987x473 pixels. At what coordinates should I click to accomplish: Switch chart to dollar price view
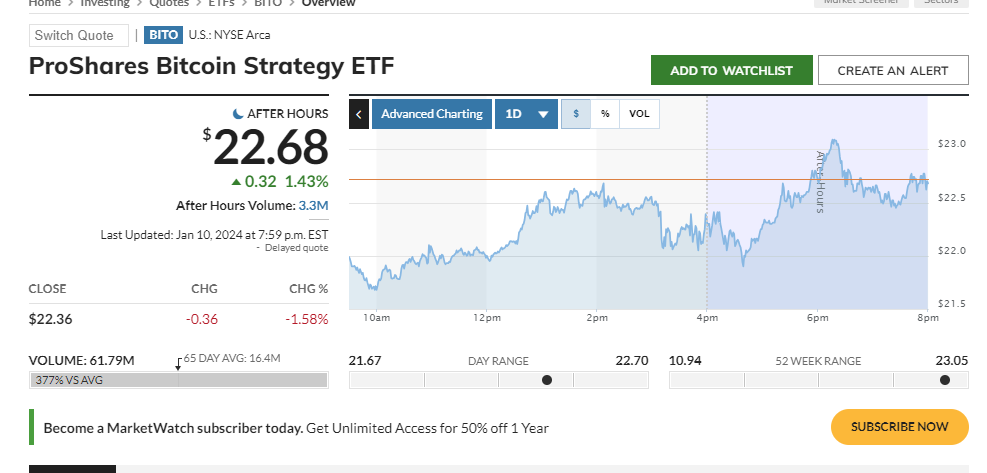click(x=576, y=114)
